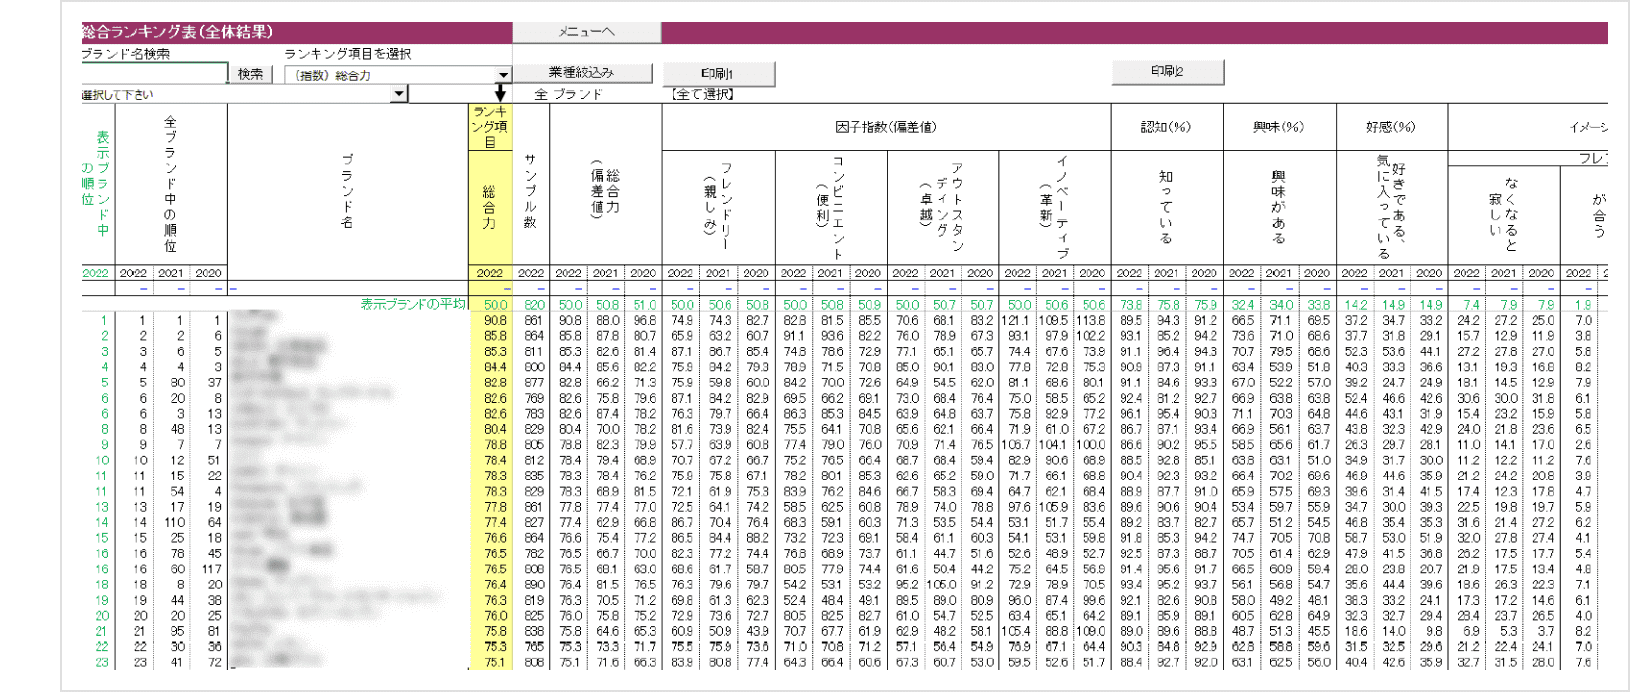
Task: Select the 表示ブランドの平均 row label
Action: (412, 304)
